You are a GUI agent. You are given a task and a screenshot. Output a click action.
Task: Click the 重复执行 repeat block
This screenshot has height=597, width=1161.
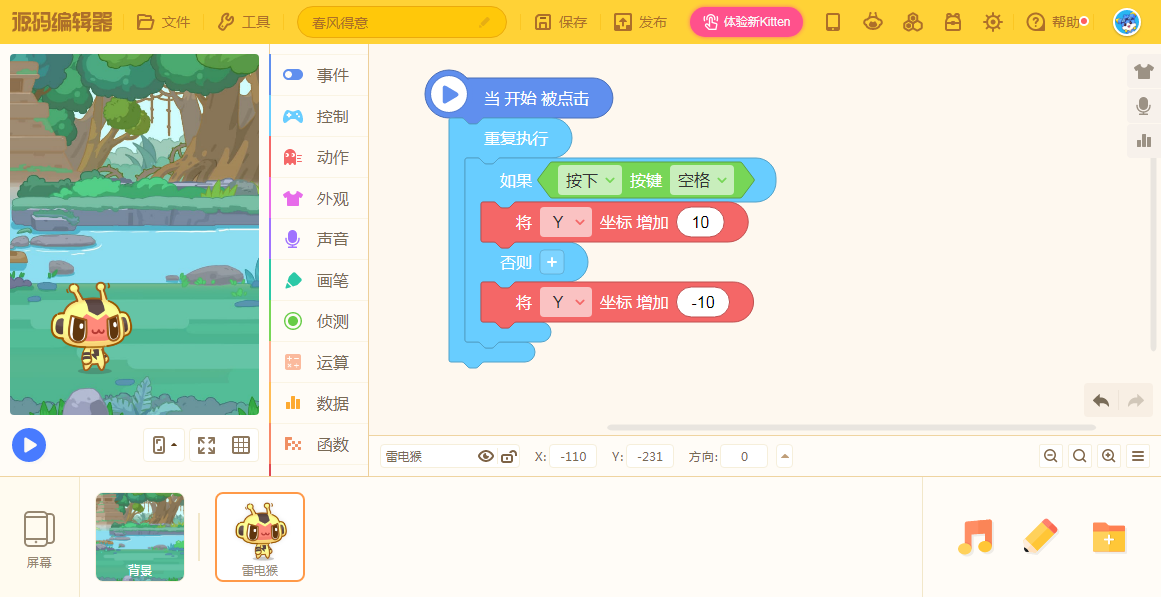[x=515, y=139]
